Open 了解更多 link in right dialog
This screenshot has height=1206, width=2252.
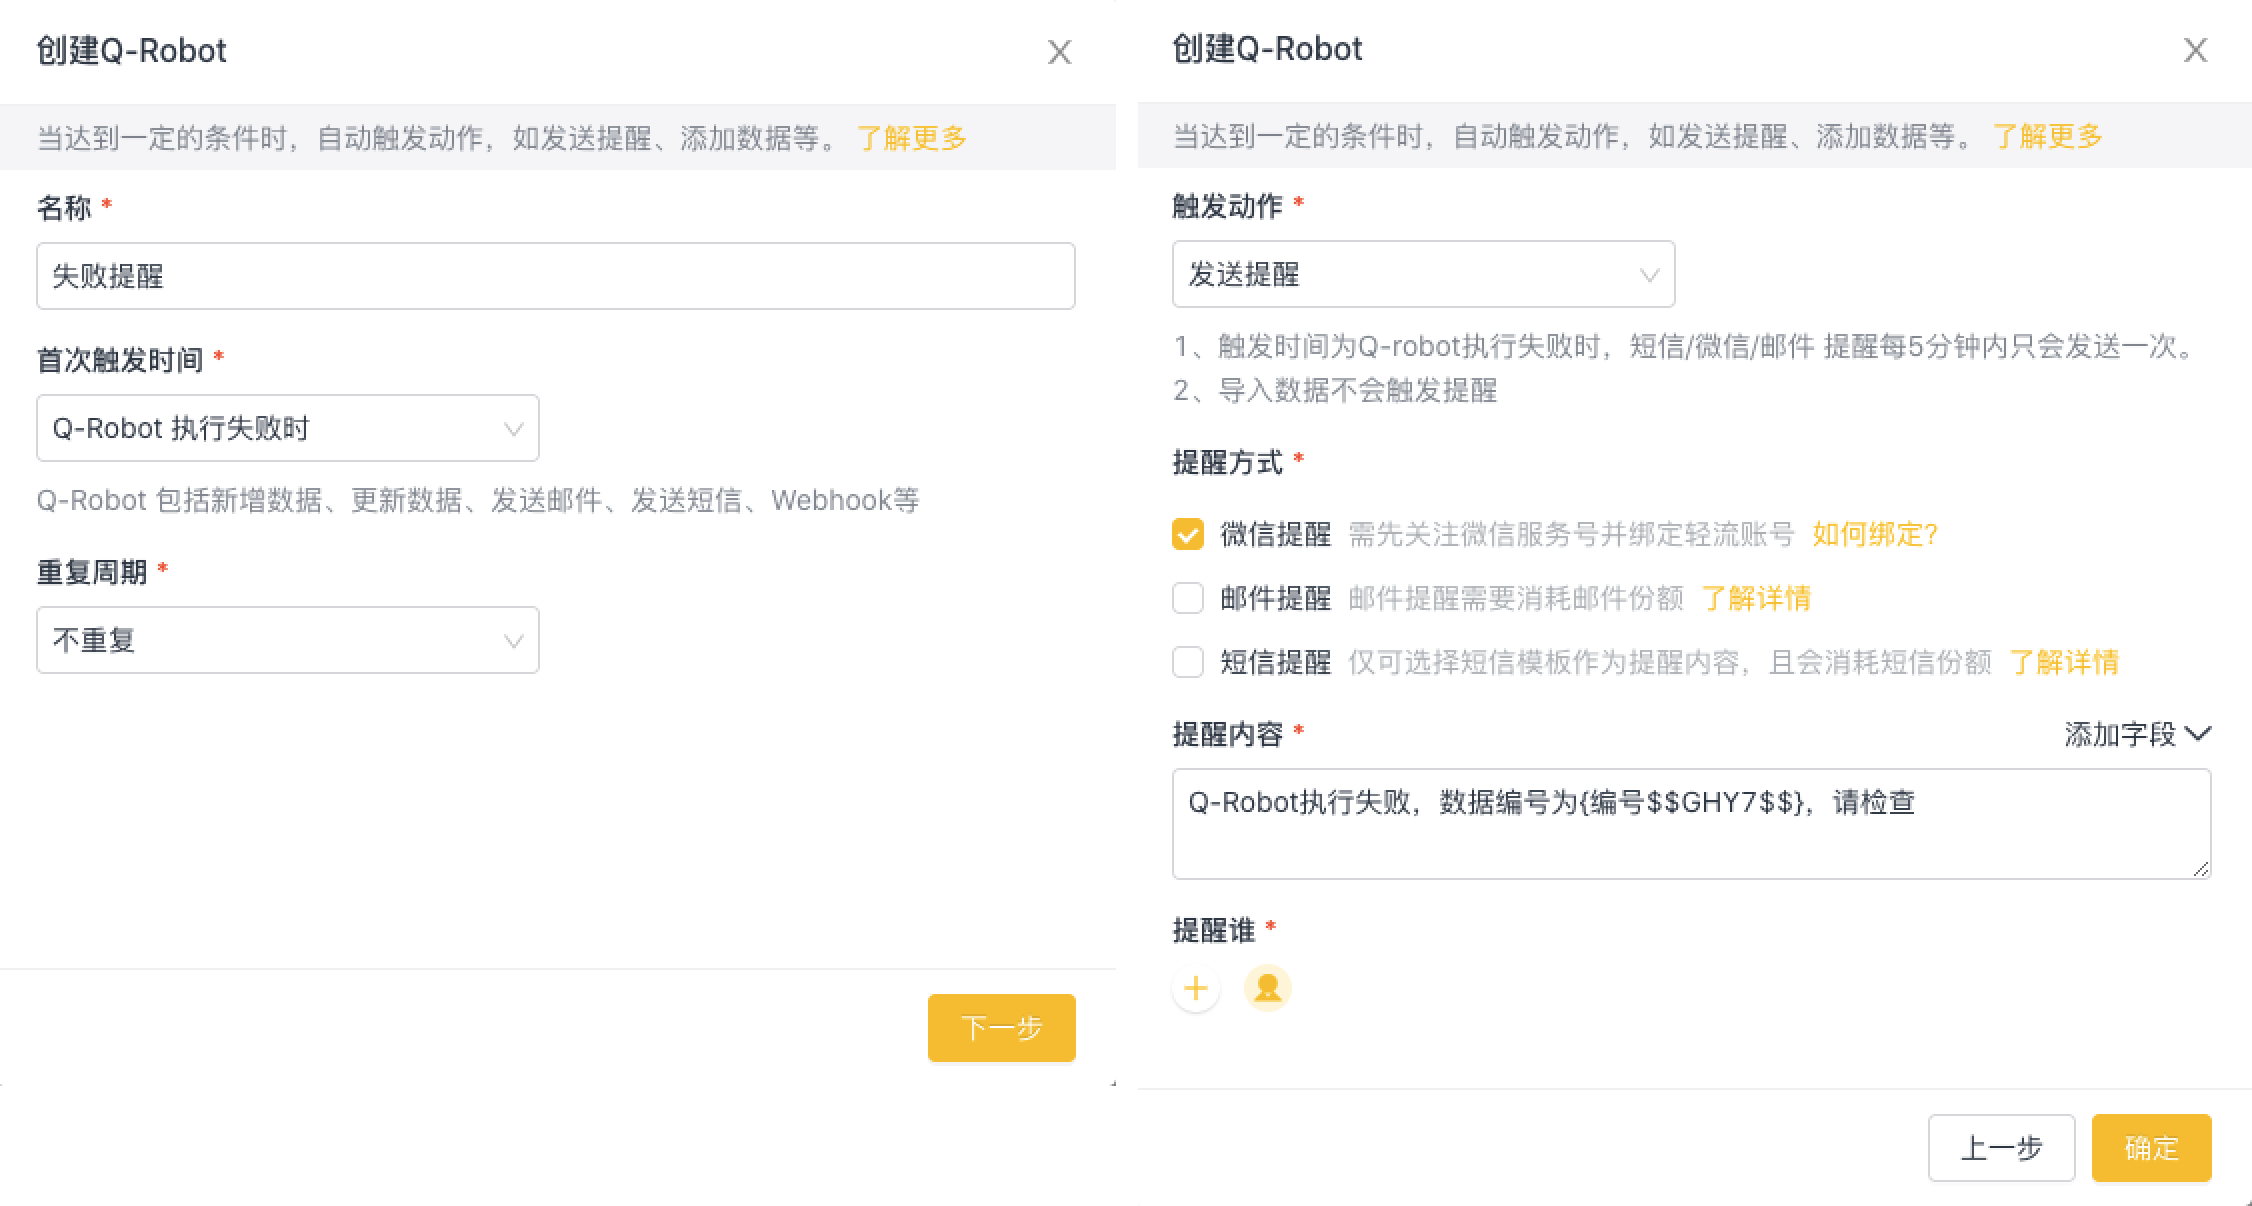[x=2048, y=136]
